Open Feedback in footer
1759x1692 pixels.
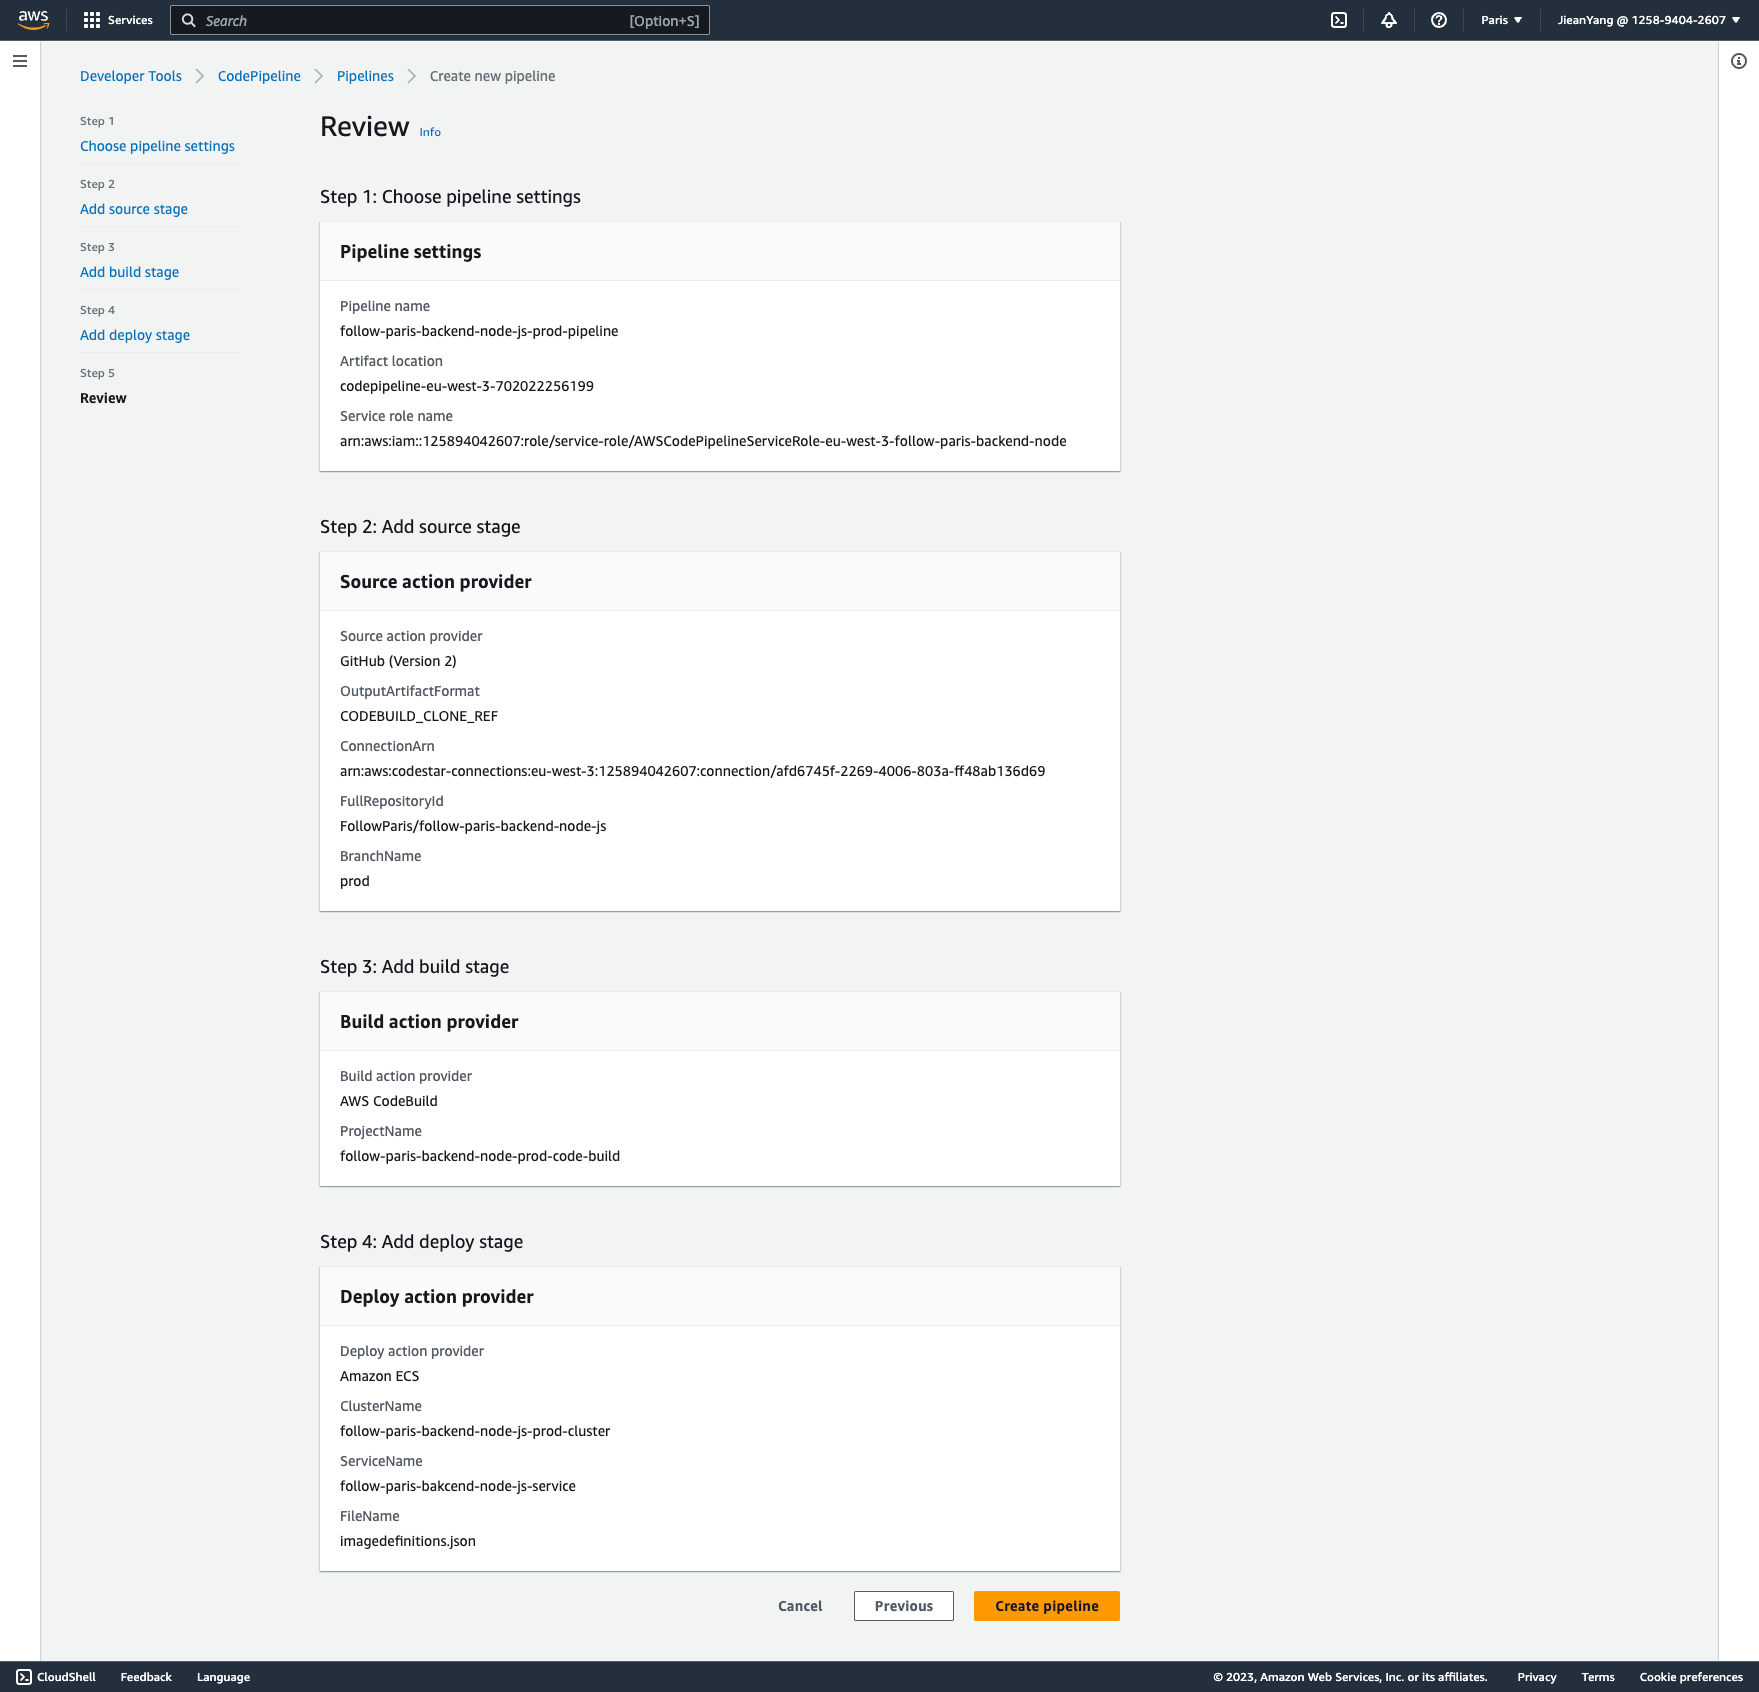tap(146, 1677)
